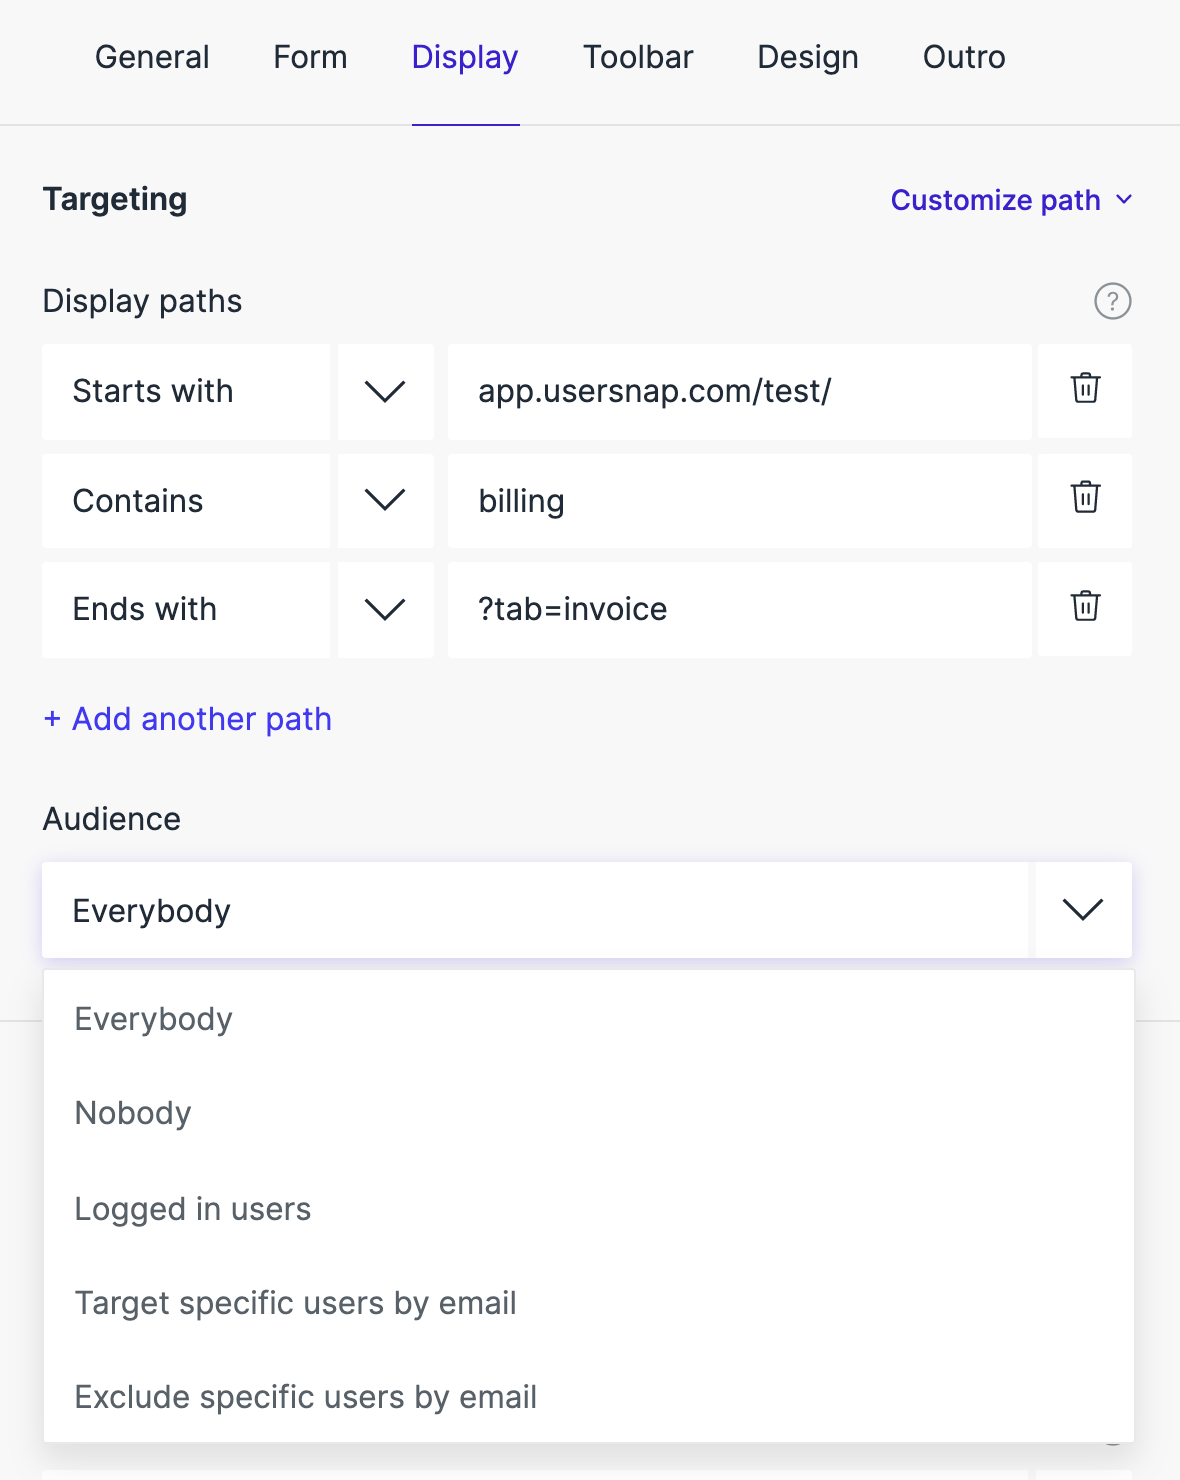Viewport: 1180px width, 1480px height.
Task: Open the Form tab
Action: [x=309, y=57]
